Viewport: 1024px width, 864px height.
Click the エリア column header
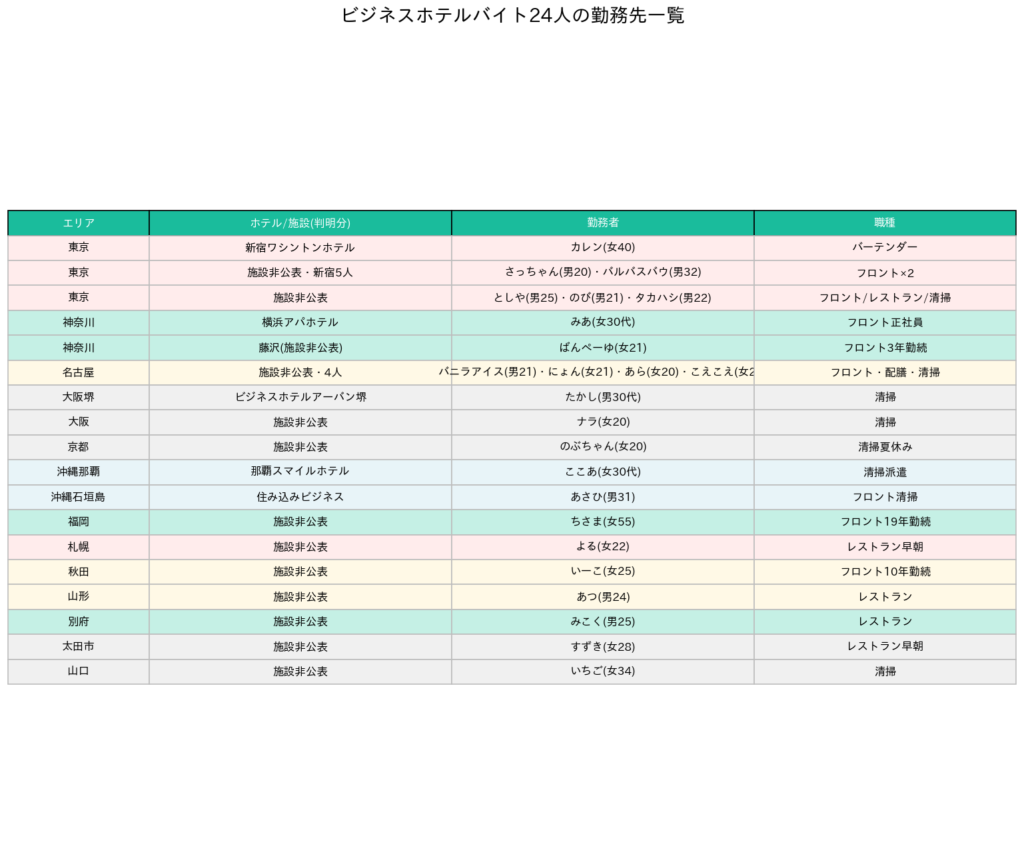78,223
